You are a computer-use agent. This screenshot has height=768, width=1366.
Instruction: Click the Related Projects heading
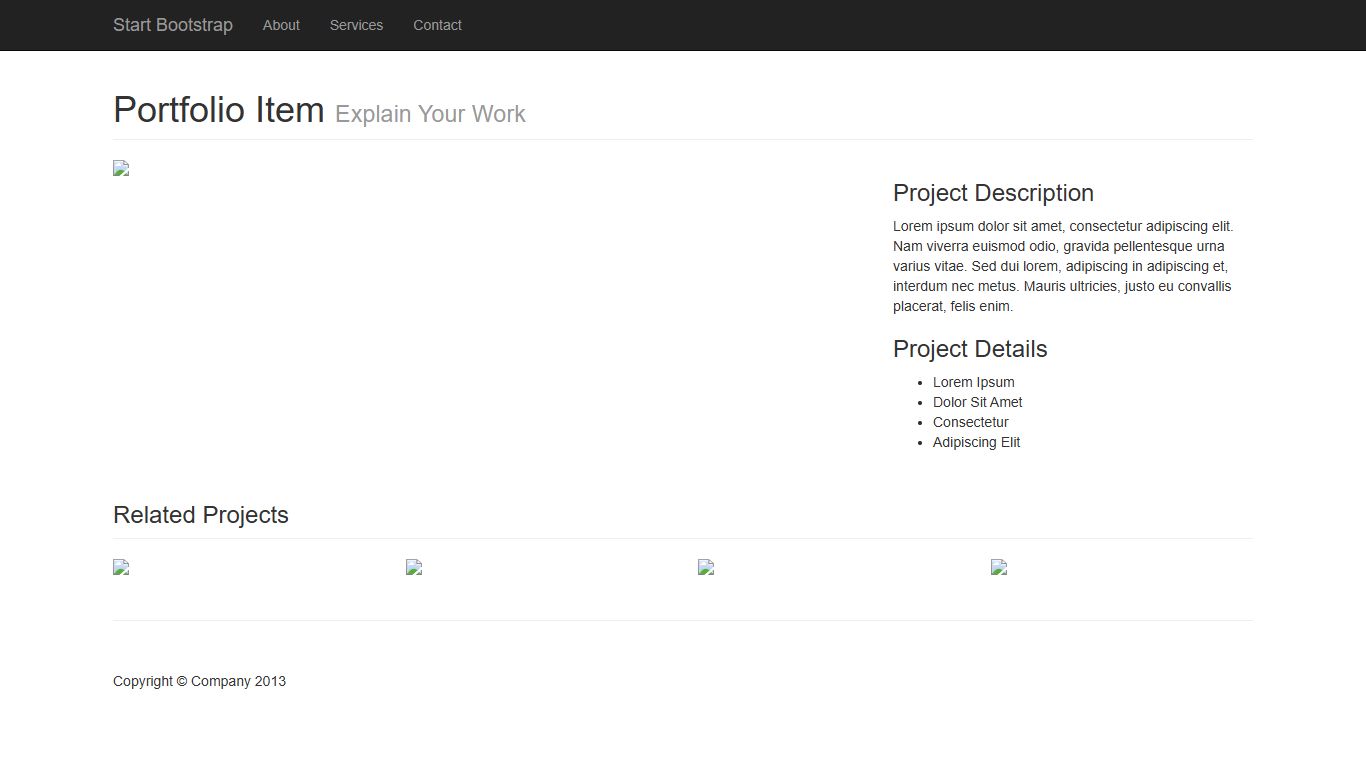[201, 515]
